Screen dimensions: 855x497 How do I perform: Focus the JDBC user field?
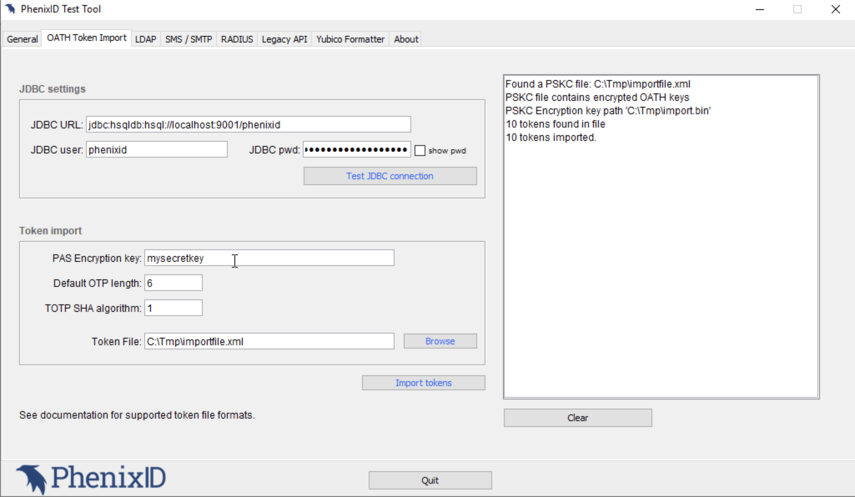(x=156, y=149)
